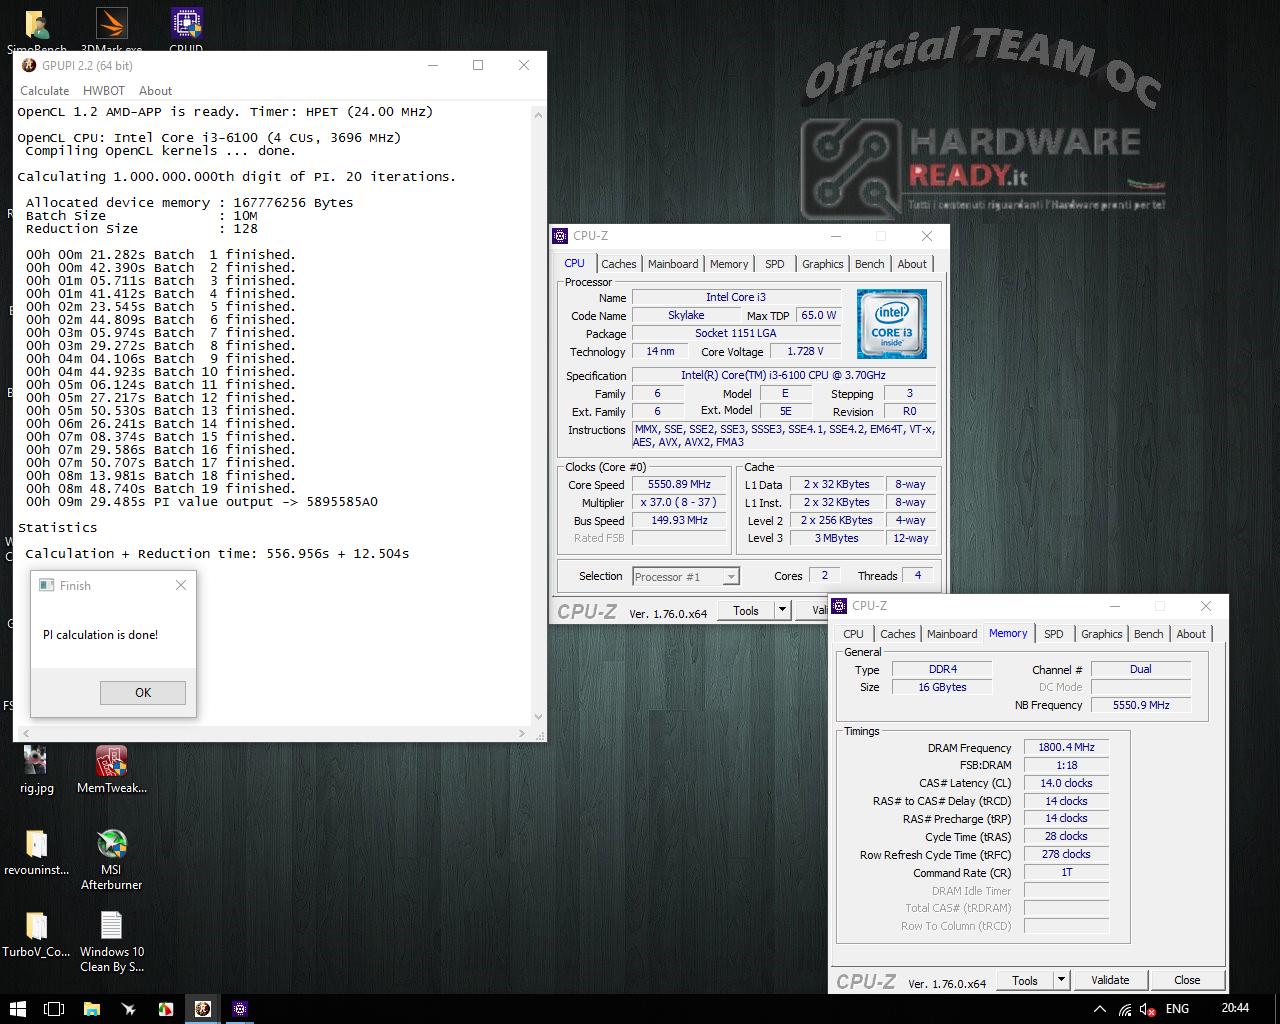The width and height of the screenshot is (1280, 1024).
Task: Select Memory tab in the second CPU-Z window
Action: point(1008,634)
